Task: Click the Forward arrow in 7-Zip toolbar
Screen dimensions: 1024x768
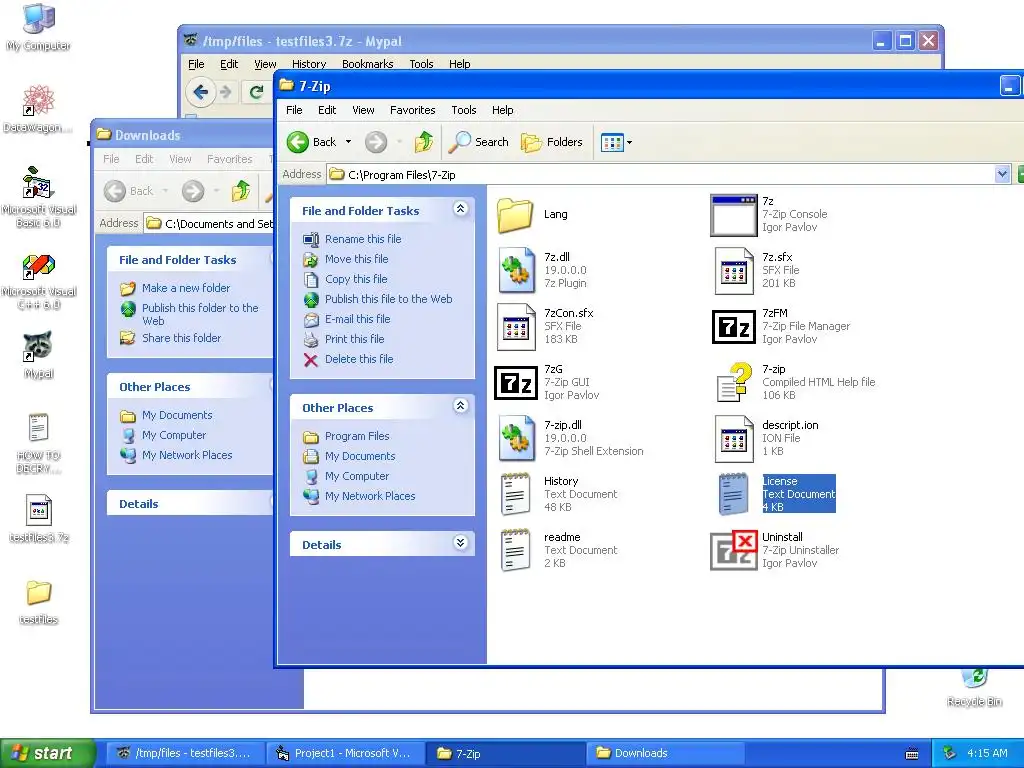Action: [376, 142]
